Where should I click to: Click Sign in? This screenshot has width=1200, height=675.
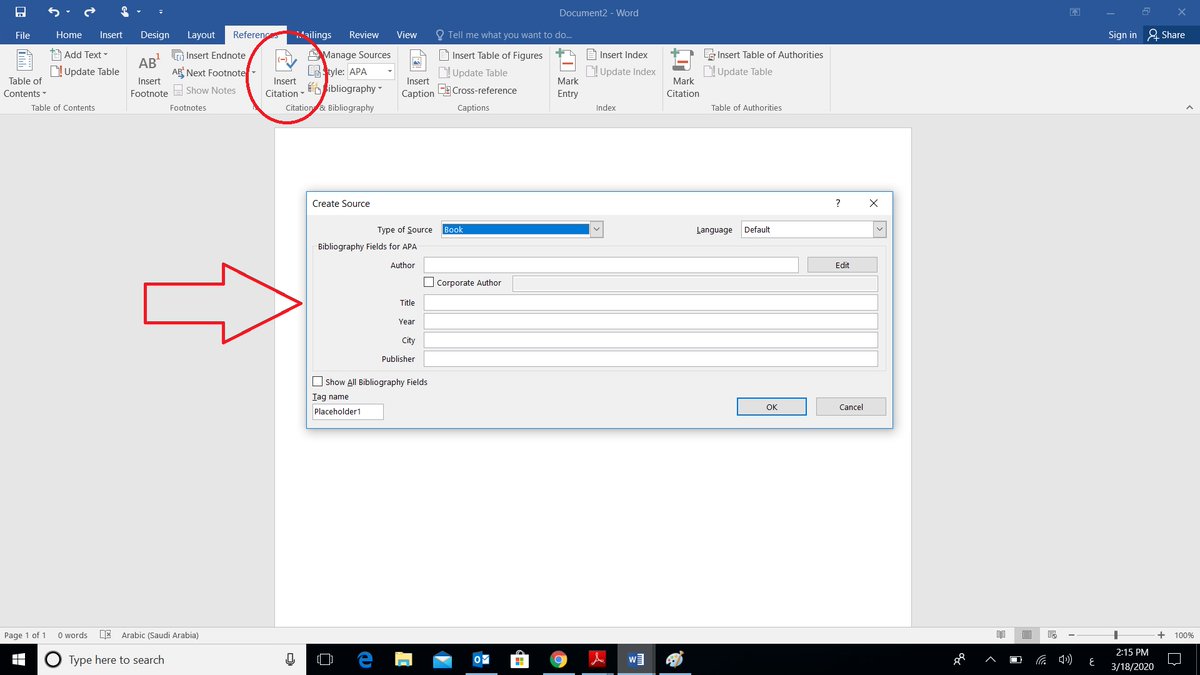point(1122,35)
